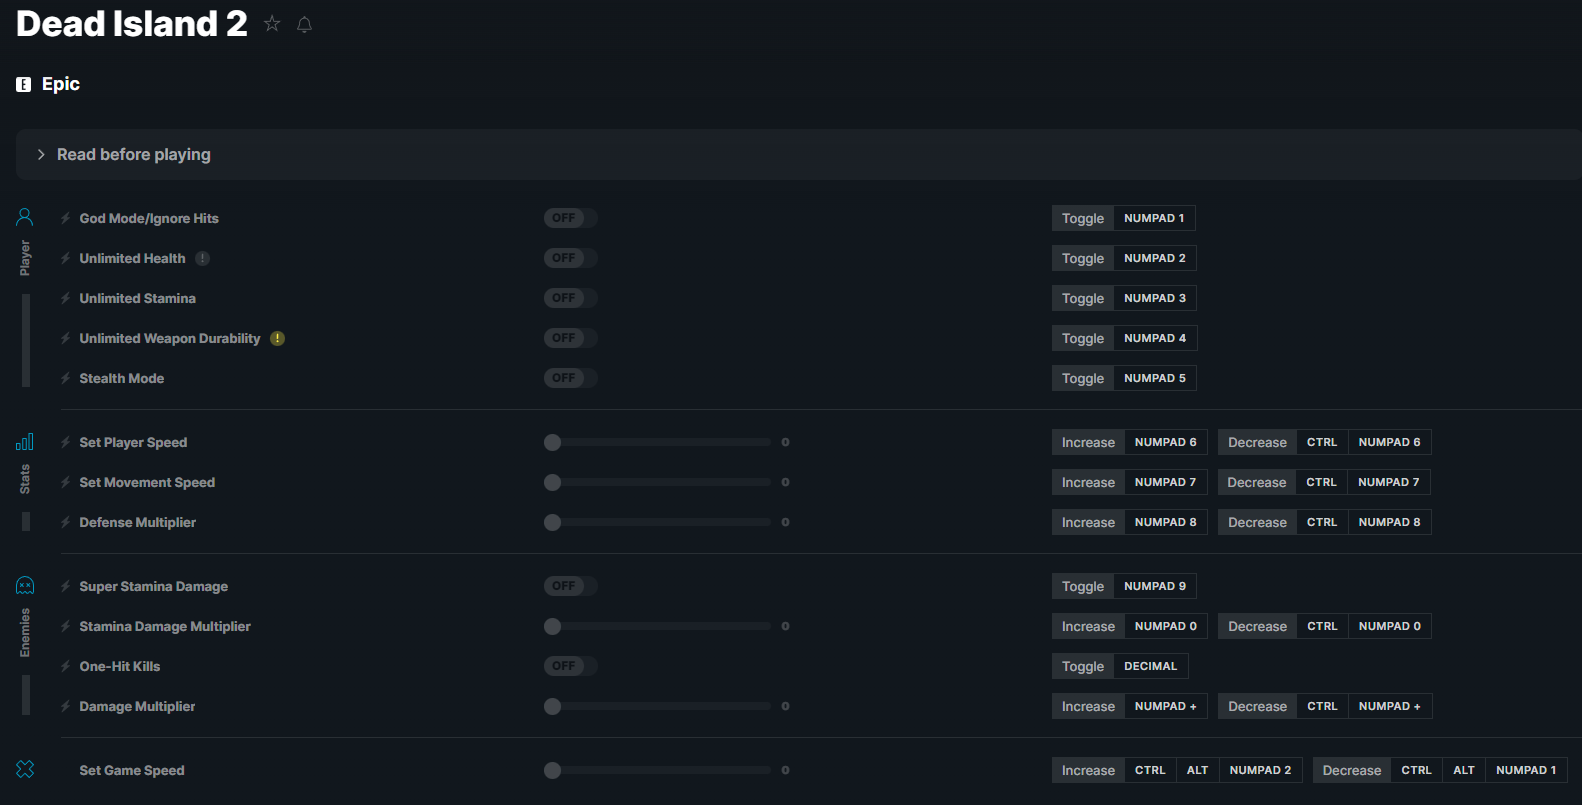Click lightning bolt icon beside Unlimited Weapon Durability
The height and width of the screenshot is (805, 1582).
click(65, 338)
